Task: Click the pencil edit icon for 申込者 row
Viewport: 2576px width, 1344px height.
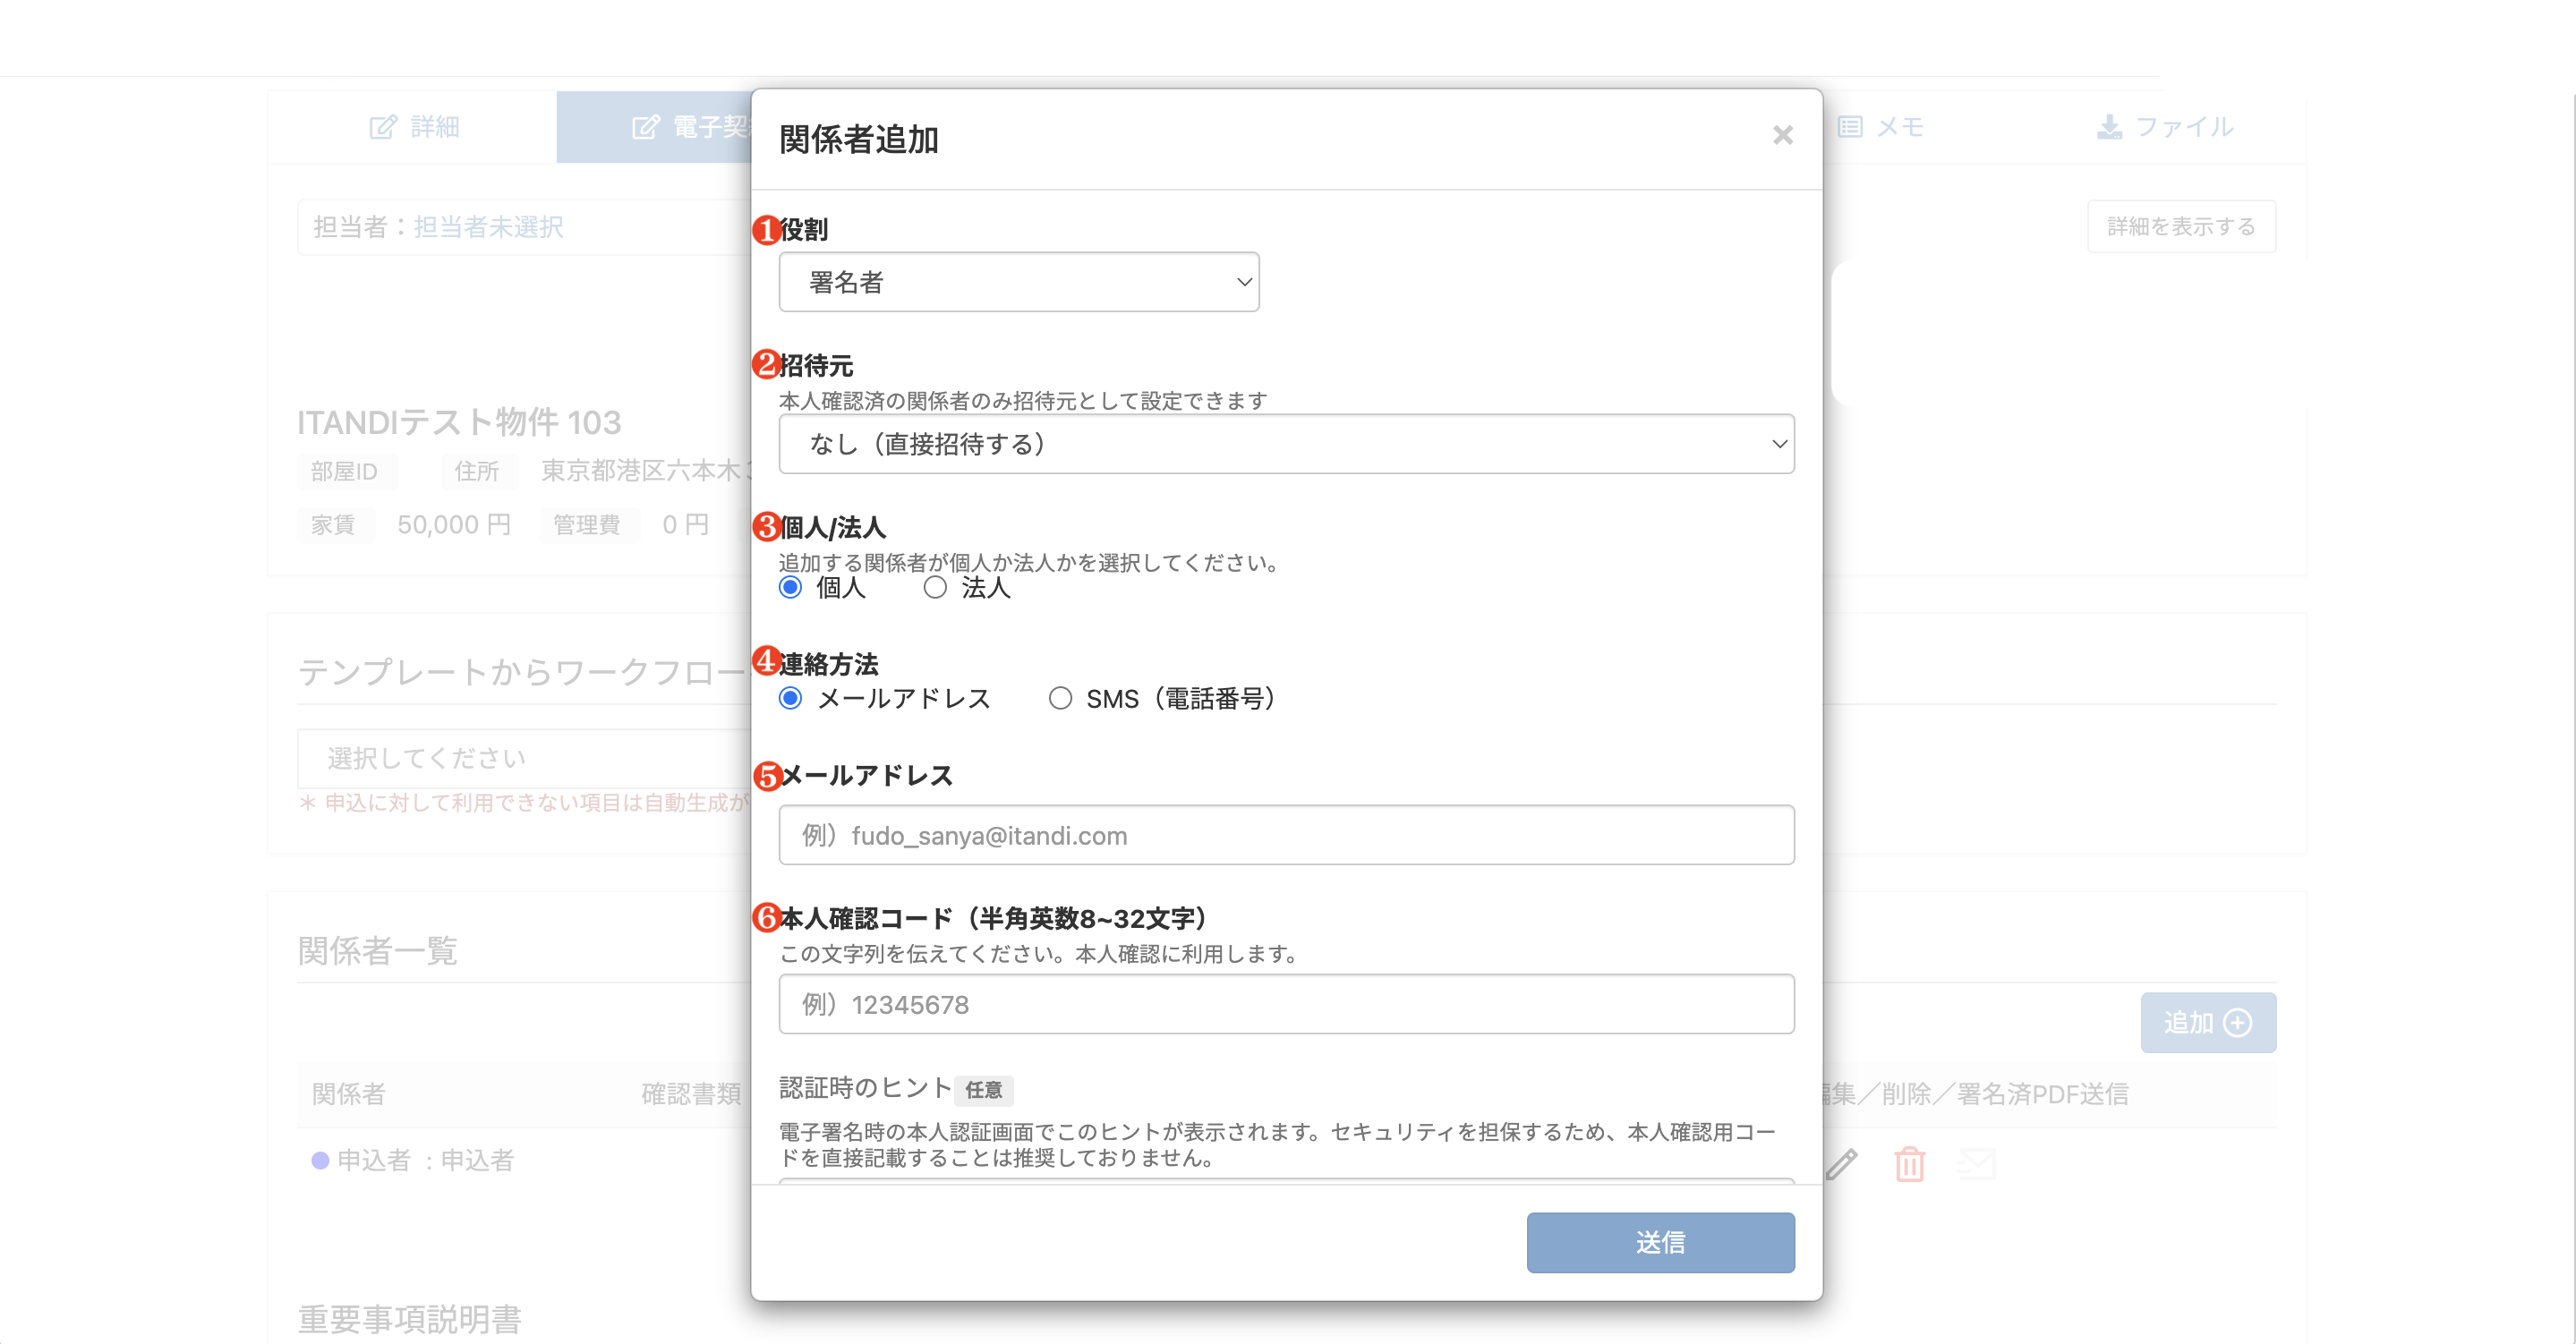Action: 1841,1164
